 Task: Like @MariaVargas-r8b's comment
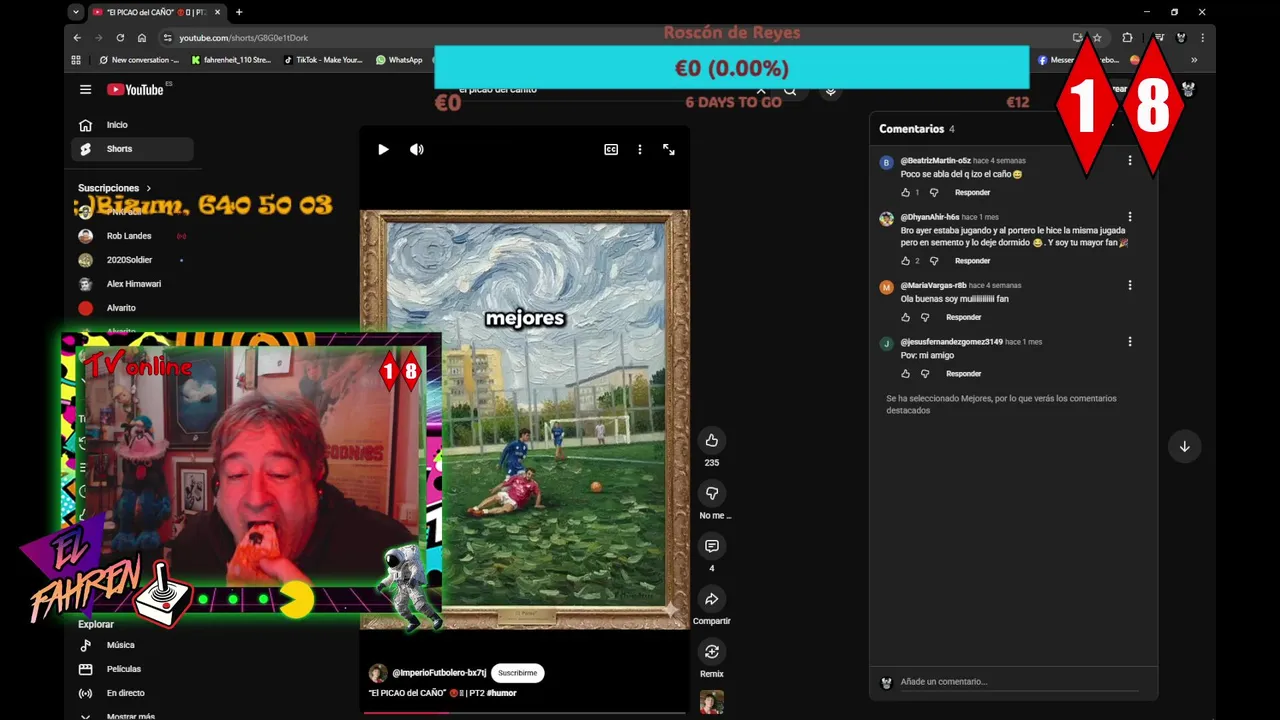point(906,317)
